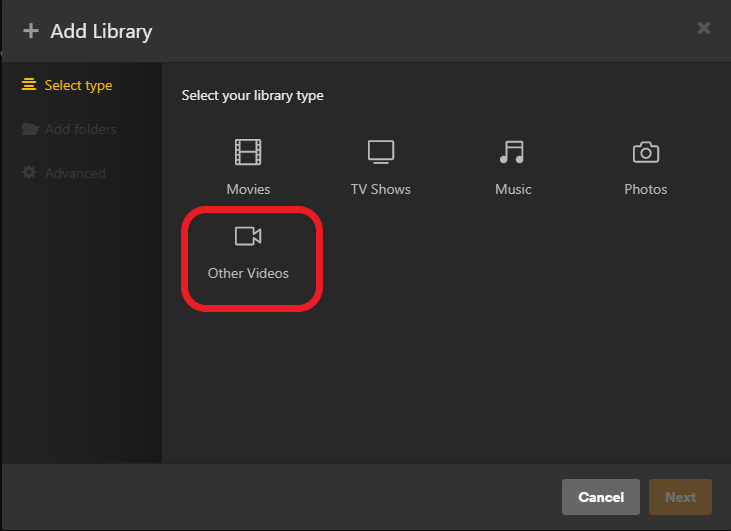Click the TV Shows label

381,189
